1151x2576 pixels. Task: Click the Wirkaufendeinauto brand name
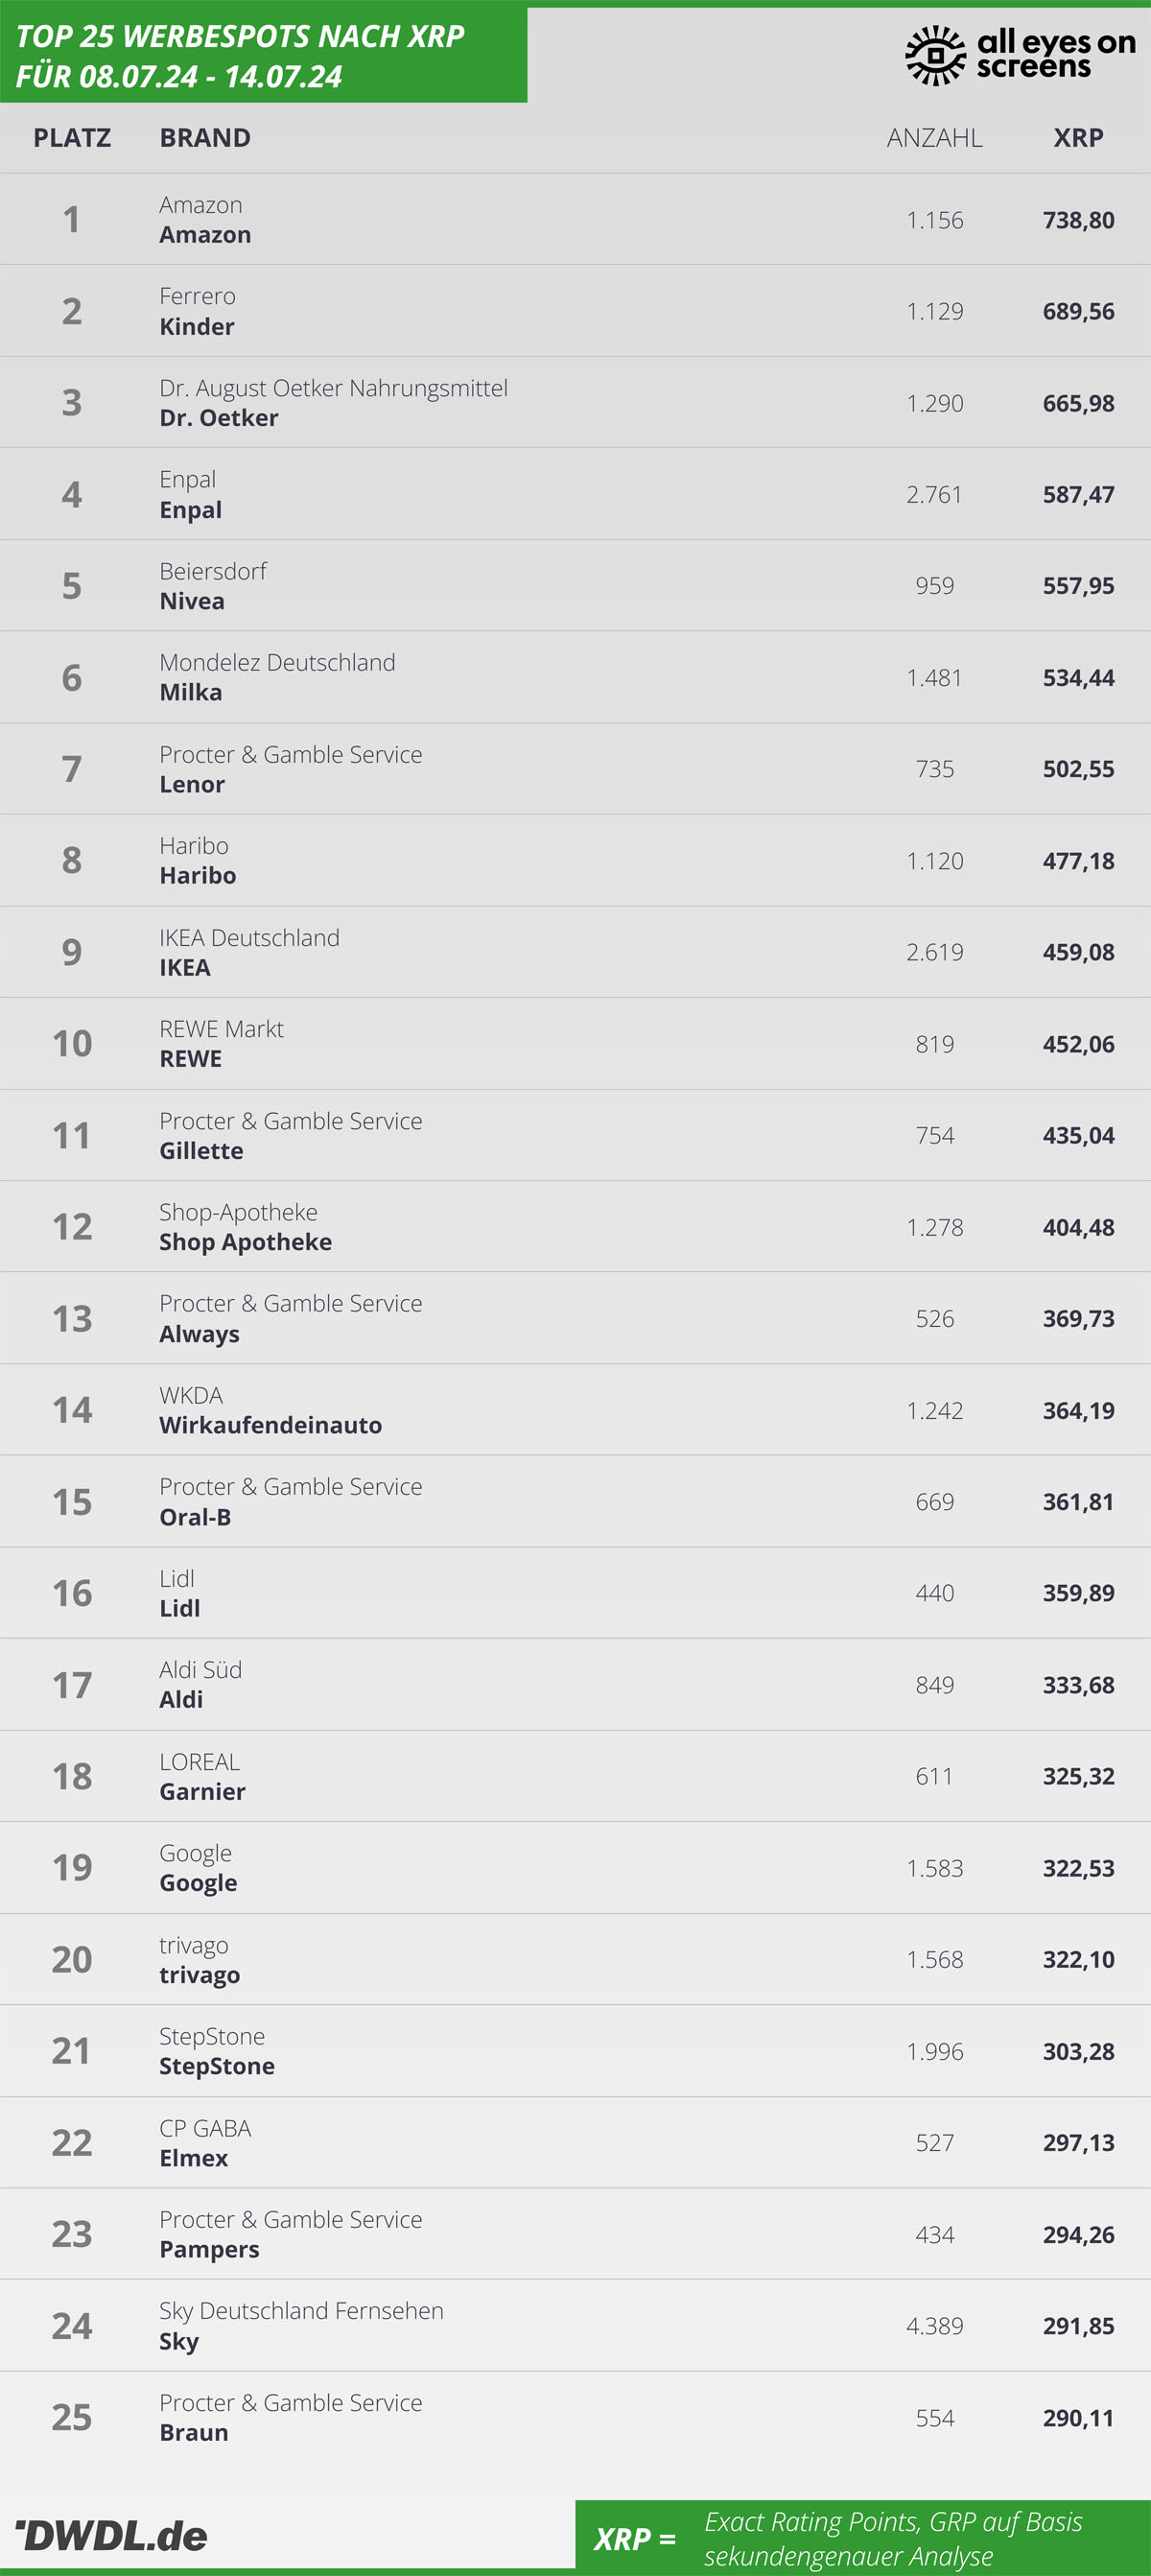[x=271, y=1425]
